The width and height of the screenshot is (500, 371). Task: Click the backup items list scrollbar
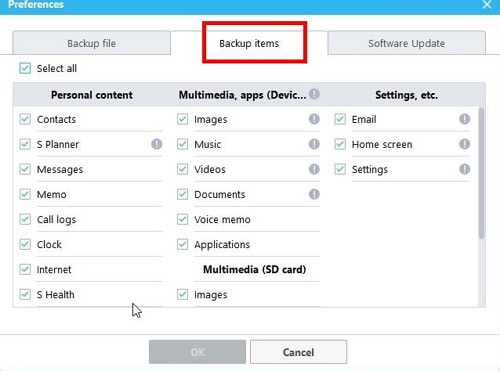pos(481,173)
